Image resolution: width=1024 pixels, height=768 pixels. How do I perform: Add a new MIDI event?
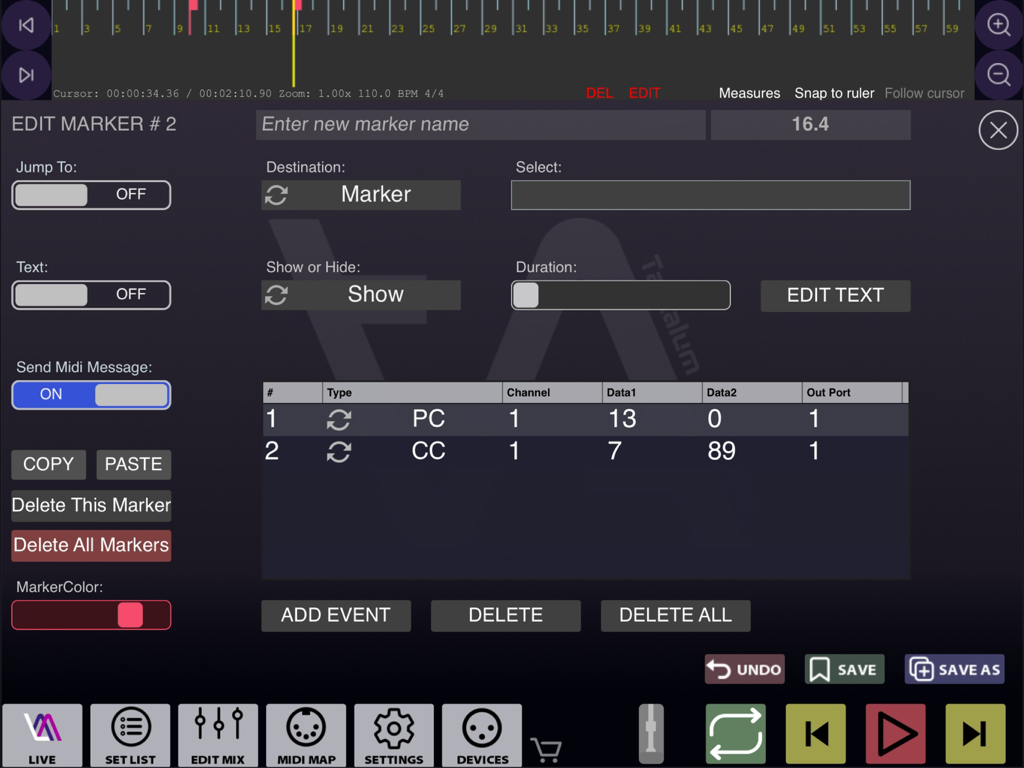point(335,615)
